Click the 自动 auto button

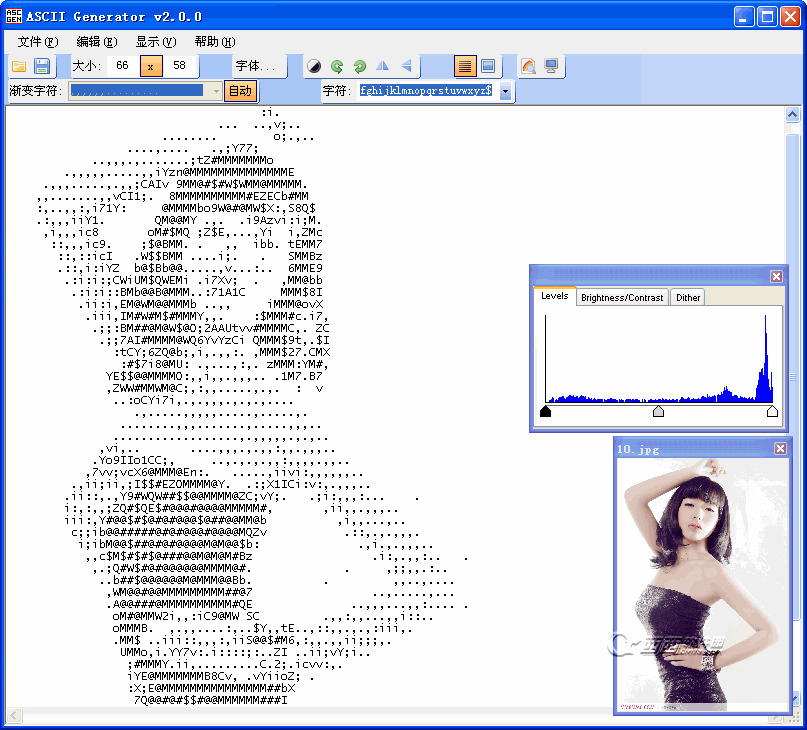[240, 91]
